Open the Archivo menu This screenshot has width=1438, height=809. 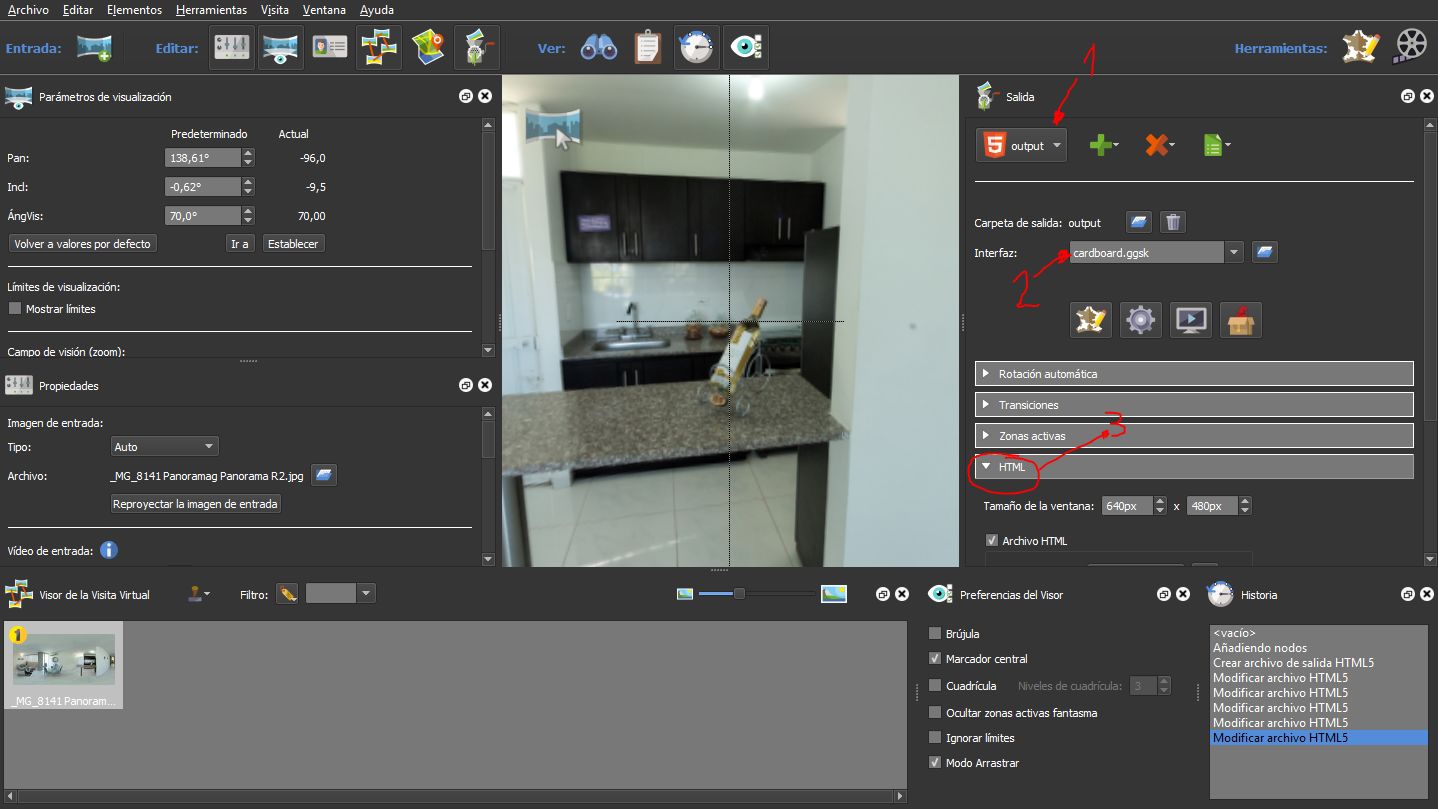coord(27,9)
